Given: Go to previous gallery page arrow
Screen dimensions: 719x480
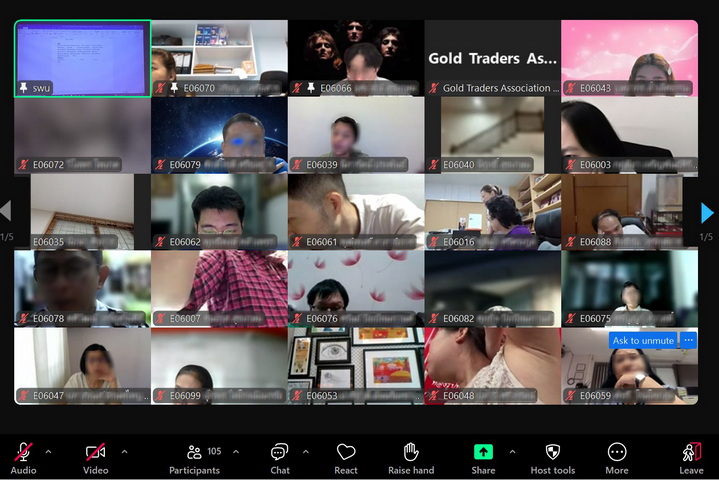Looking at the screenshot, I should (x=6, y=212).
